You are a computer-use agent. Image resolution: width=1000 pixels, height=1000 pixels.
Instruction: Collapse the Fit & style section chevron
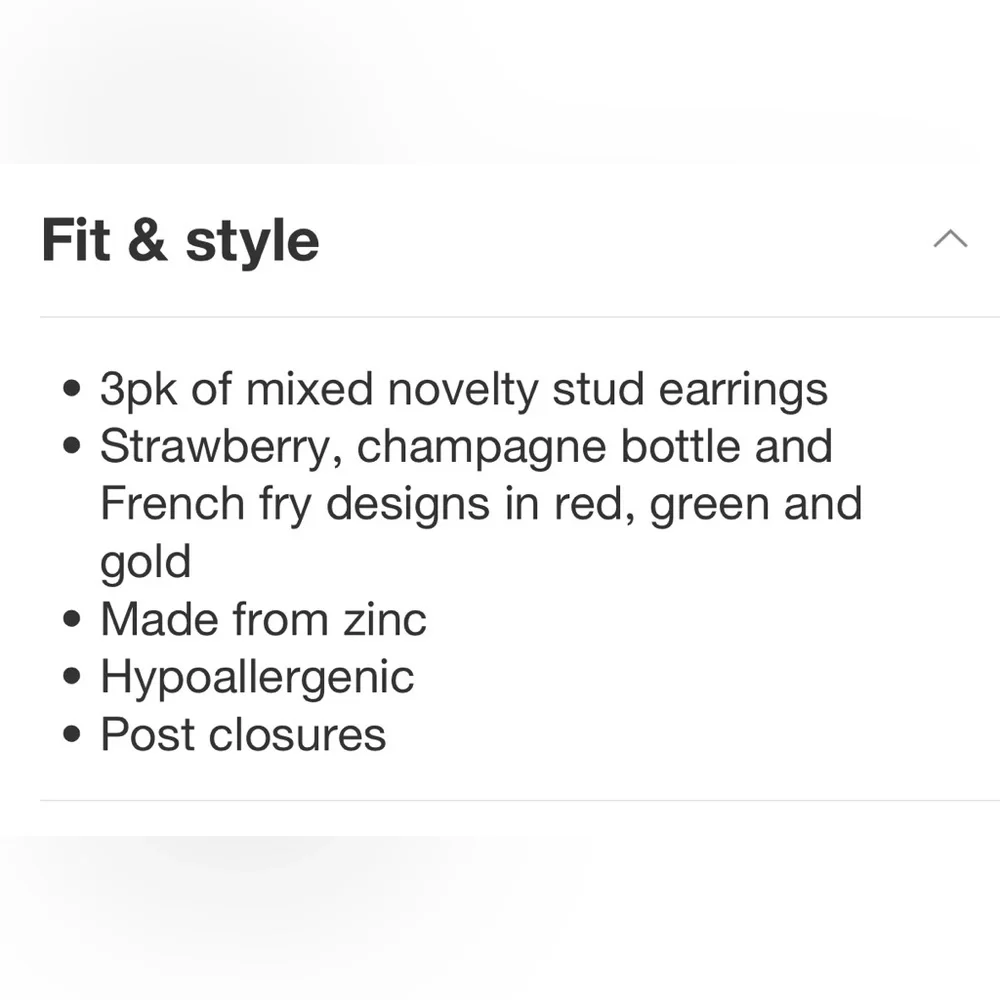pyautogui.click(x=950, y=239)
